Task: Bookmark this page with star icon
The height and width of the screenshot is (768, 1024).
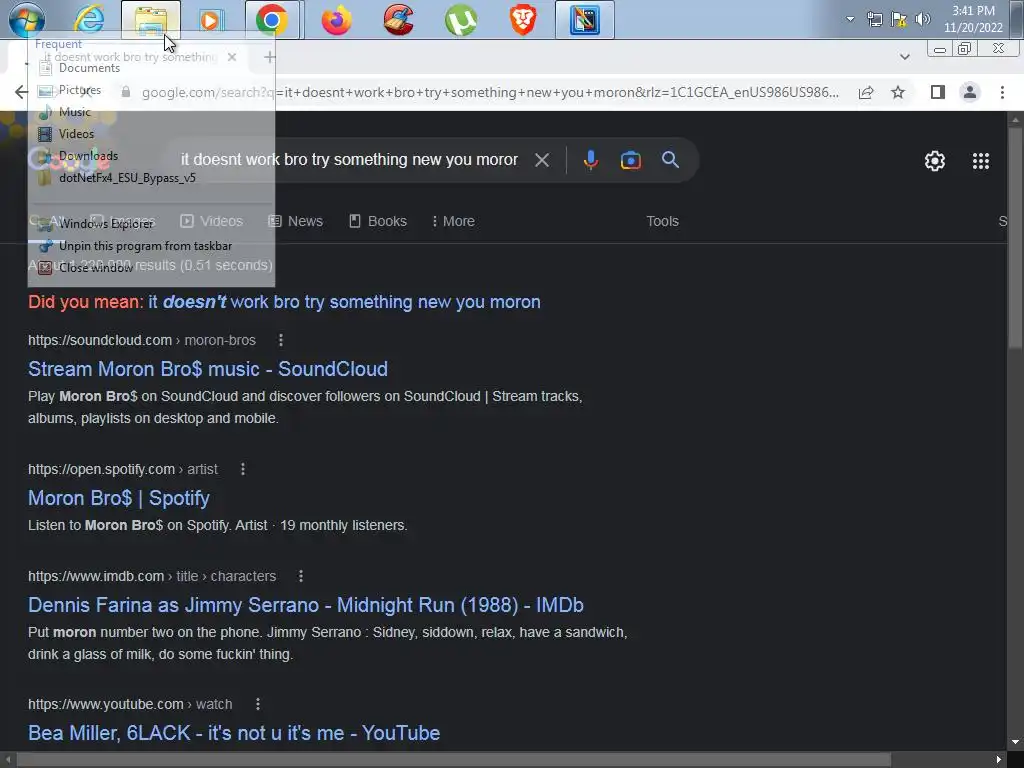Action: [x=898, y=93]
